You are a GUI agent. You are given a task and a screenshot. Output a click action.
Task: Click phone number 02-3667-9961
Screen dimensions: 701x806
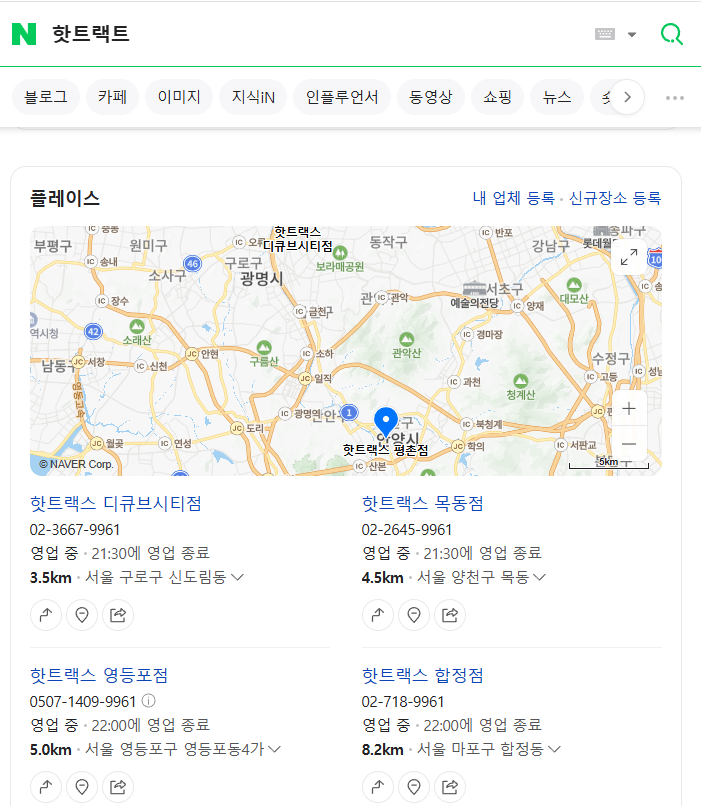click(x=75, y=529)
